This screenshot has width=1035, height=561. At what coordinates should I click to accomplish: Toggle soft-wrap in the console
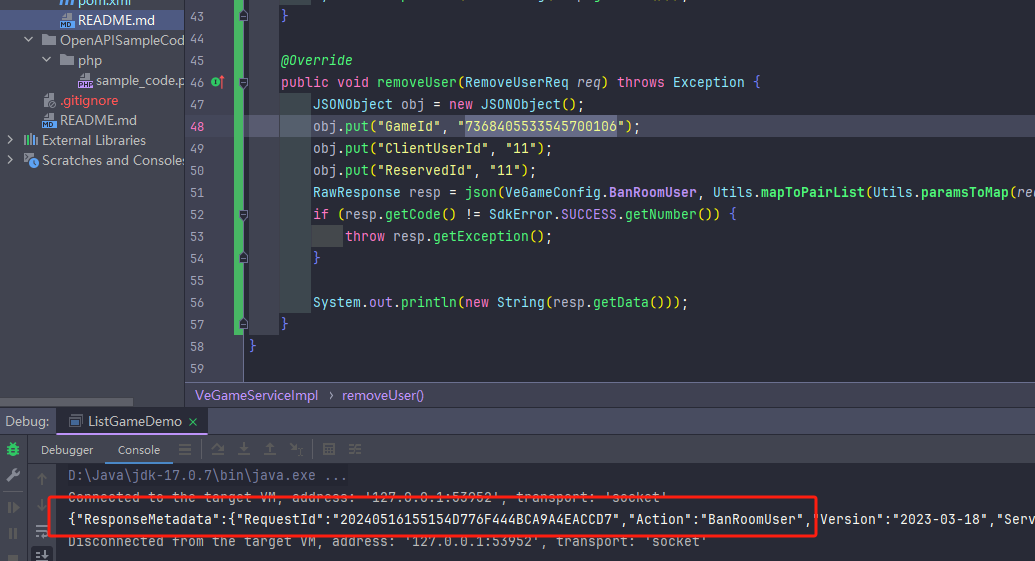(x=42, y=531)
